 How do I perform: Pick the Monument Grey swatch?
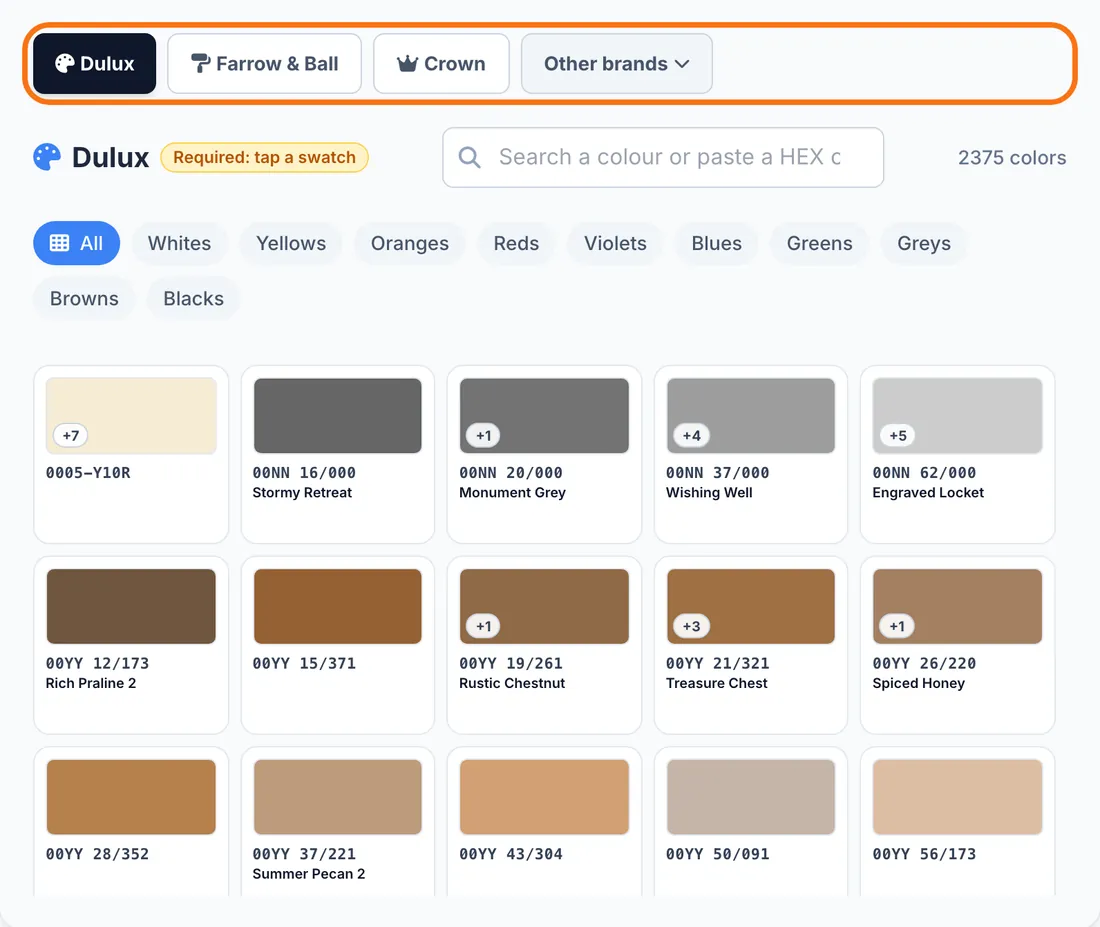(x=544, y=415)
